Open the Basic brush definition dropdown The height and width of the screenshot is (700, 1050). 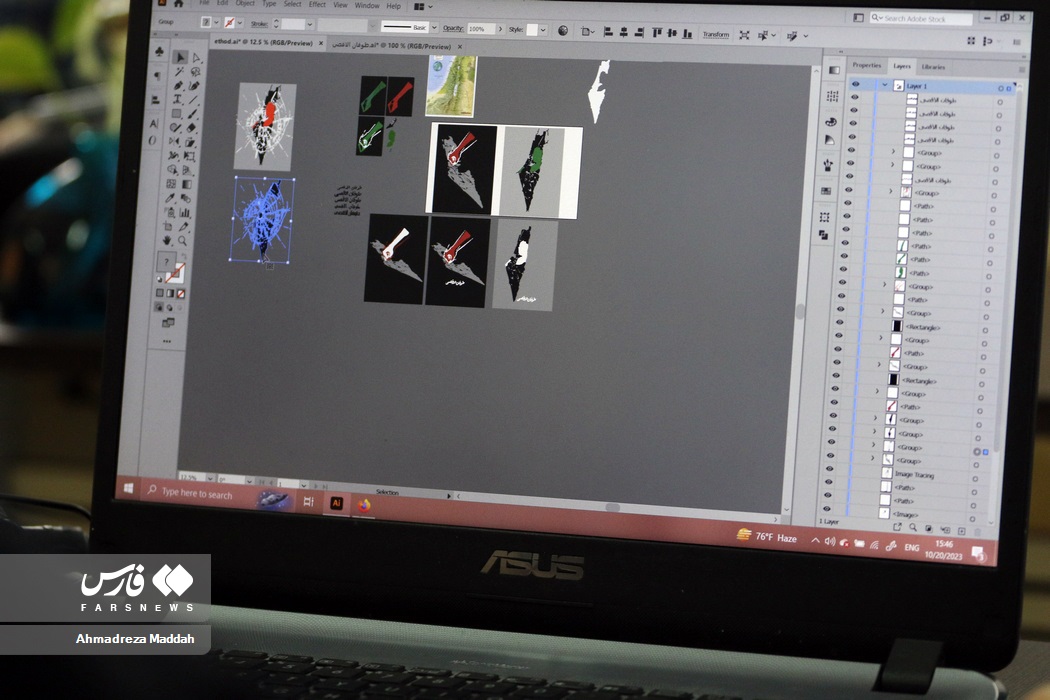tap(435, 27)
